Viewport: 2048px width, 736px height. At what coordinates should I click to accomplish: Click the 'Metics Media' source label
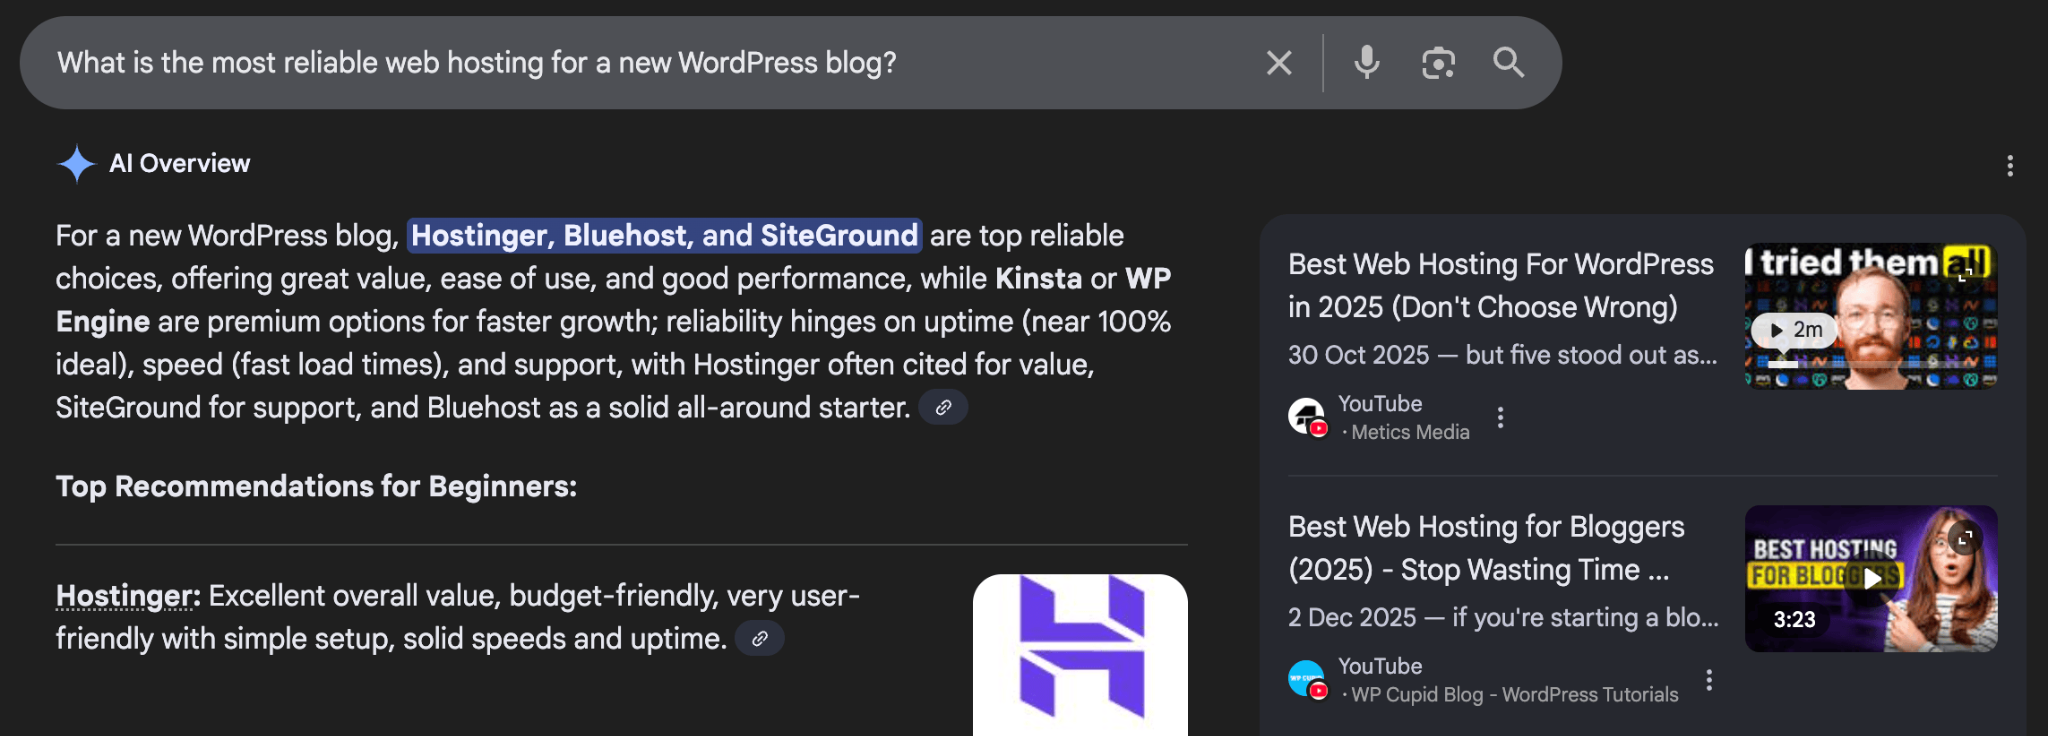pos(1410,432)
